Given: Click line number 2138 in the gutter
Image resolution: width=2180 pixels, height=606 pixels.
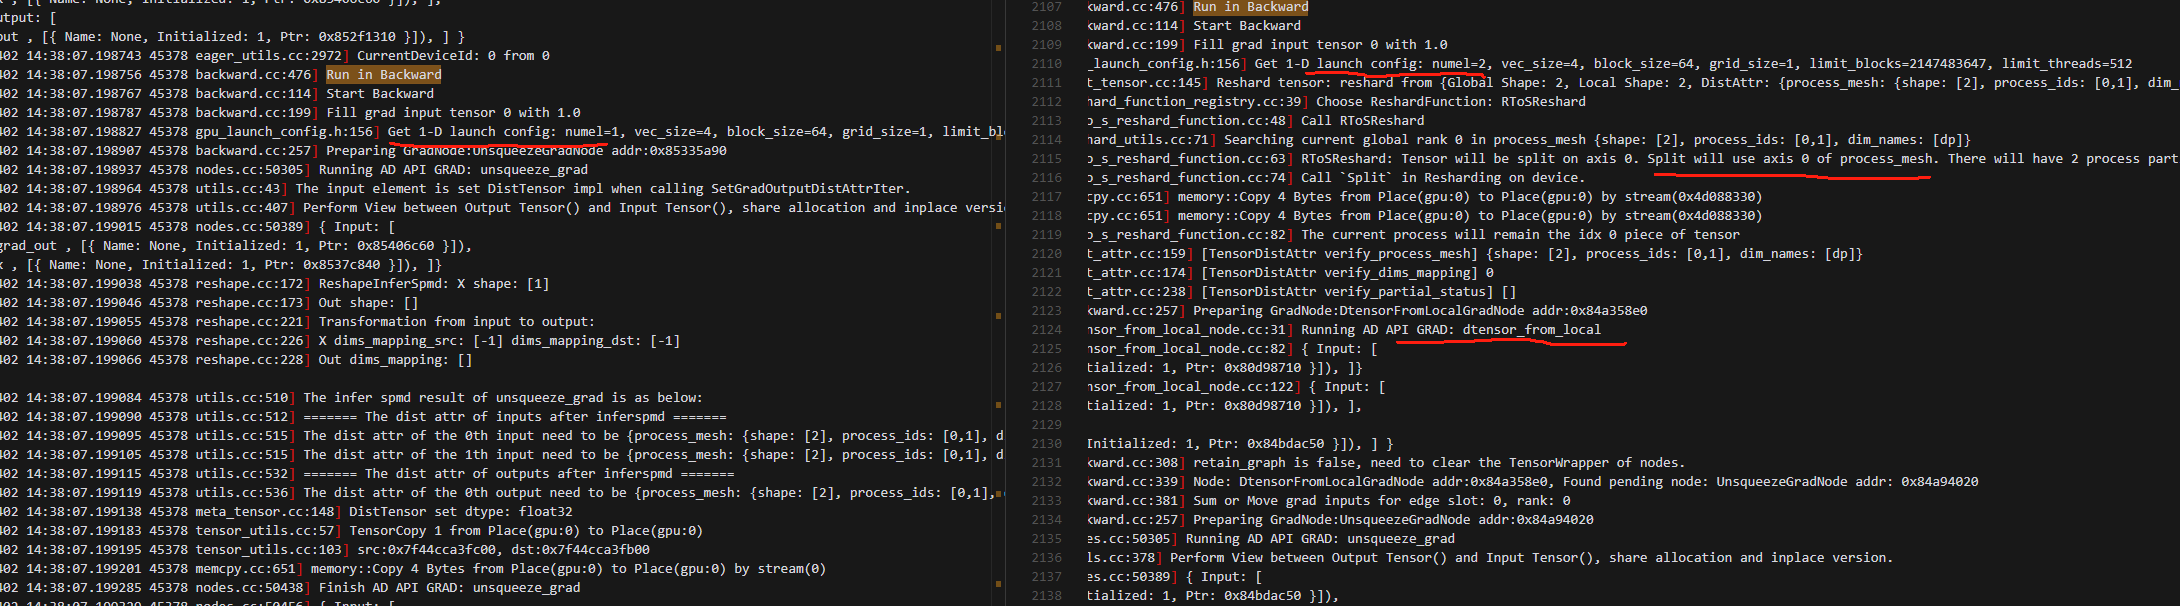Looking at the screenshot, I should pyautogui.click(x=1046, y=596).
